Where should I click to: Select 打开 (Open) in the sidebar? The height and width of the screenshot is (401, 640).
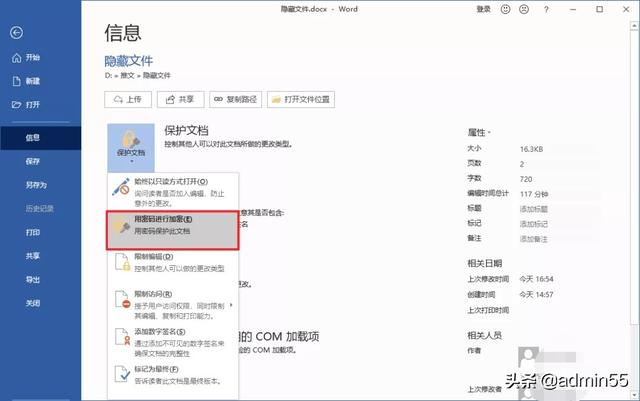pyautogui.click(x=27, y=105)
